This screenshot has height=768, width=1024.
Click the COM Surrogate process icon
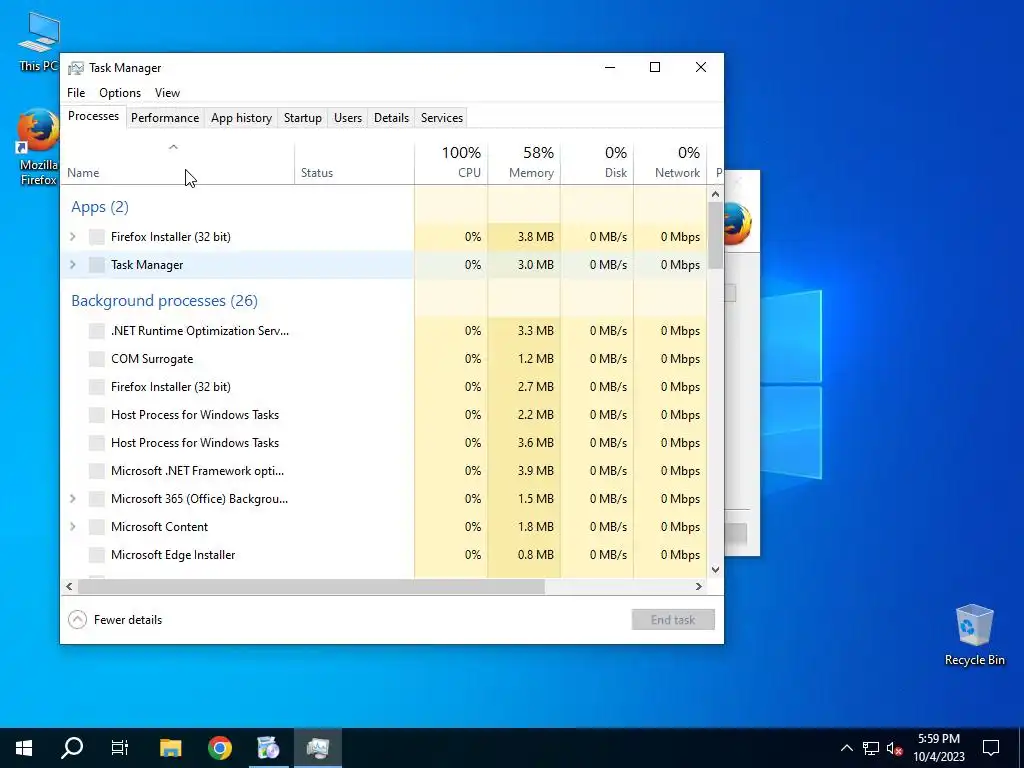pos(97,359)
